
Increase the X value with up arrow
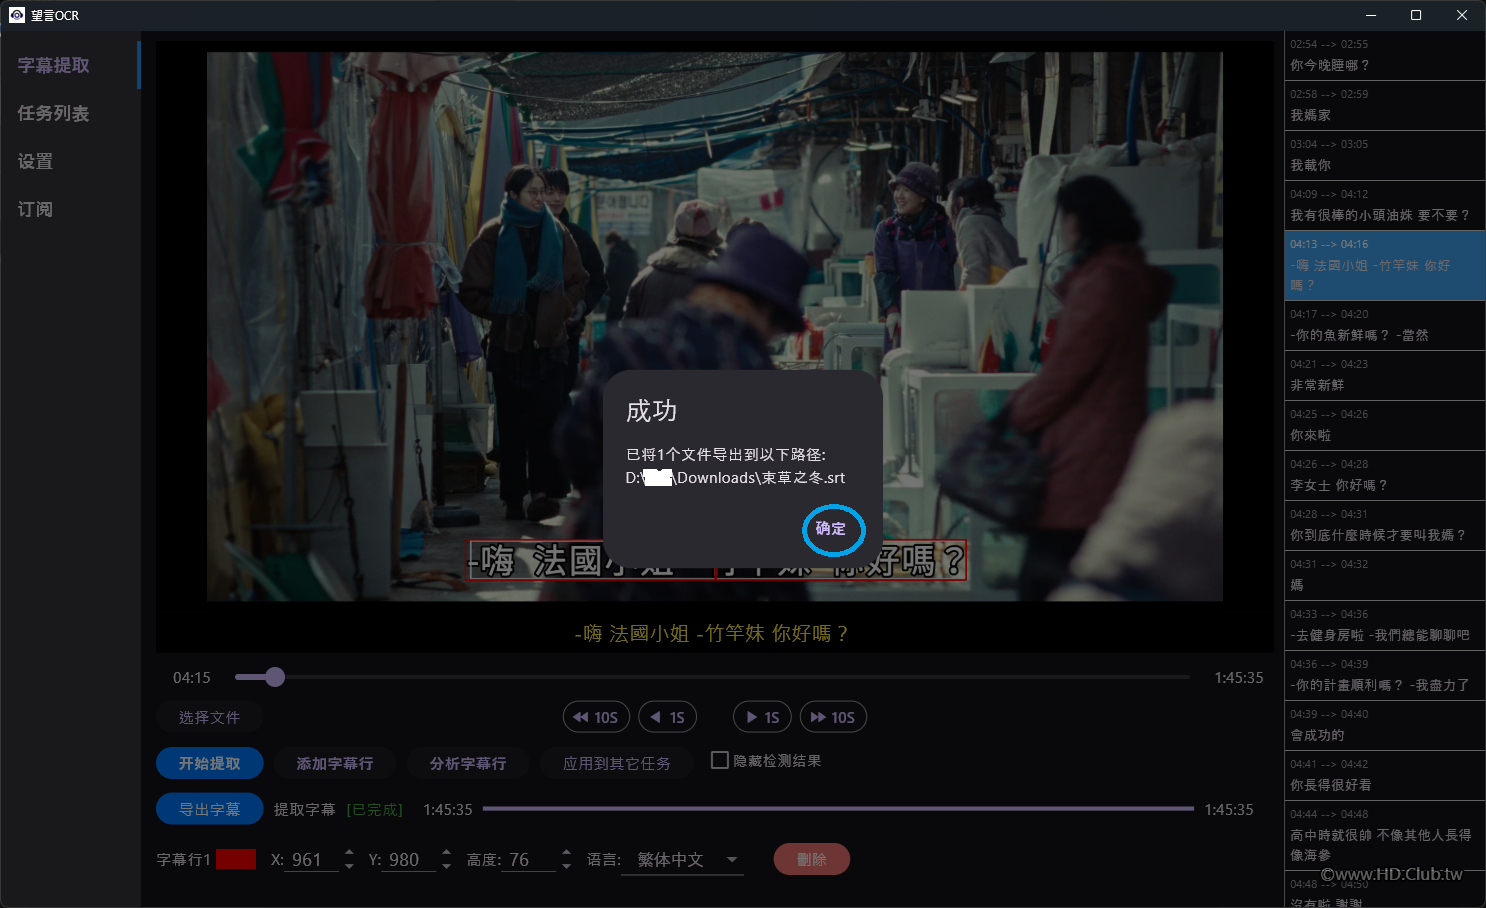coord(349,852)
